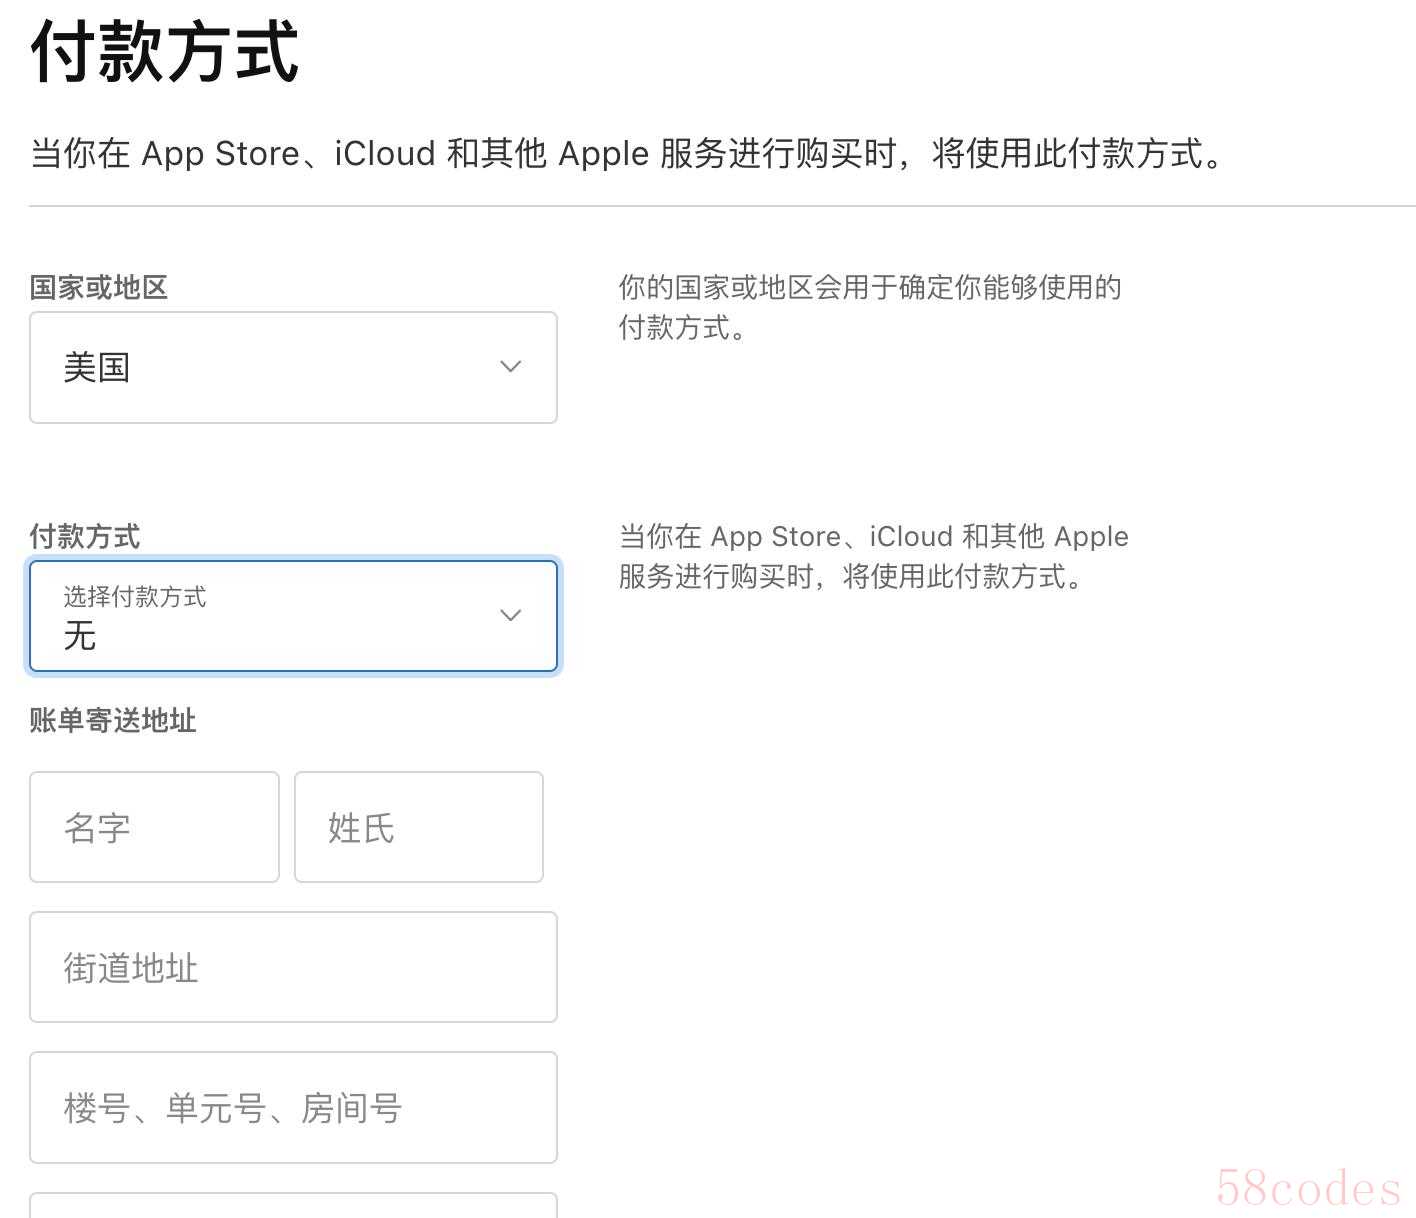Click the help text 你的国家或地区会用于确定
The width and height of the screenshot is (1416, 1218).
pos(870,307)
